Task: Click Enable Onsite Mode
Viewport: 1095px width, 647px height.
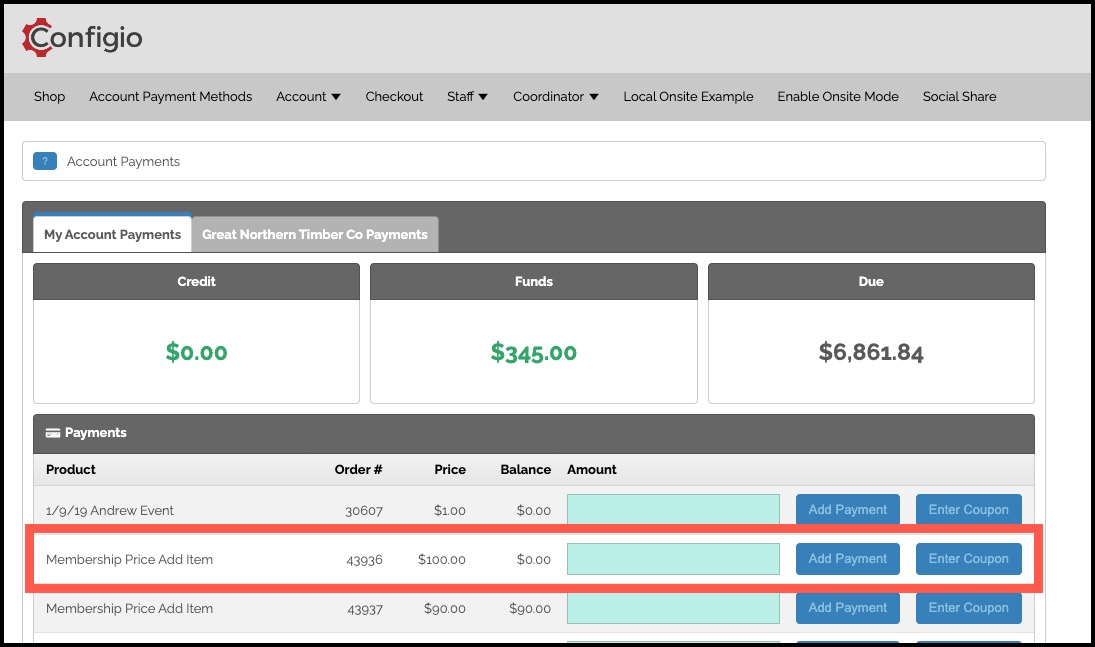Action: click(838, 96)
